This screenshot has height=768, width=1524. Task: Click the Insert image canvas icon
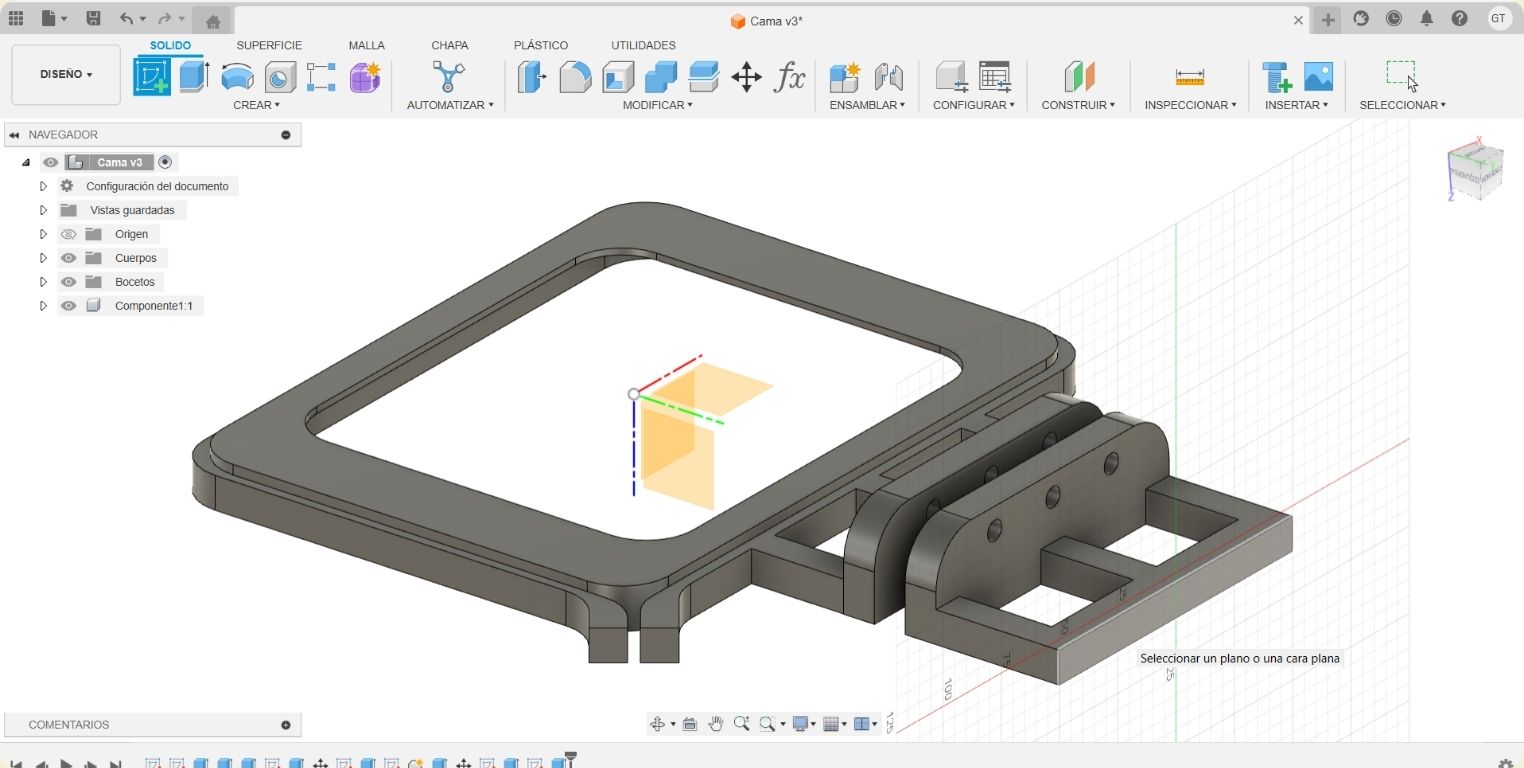coord(1318,77)
